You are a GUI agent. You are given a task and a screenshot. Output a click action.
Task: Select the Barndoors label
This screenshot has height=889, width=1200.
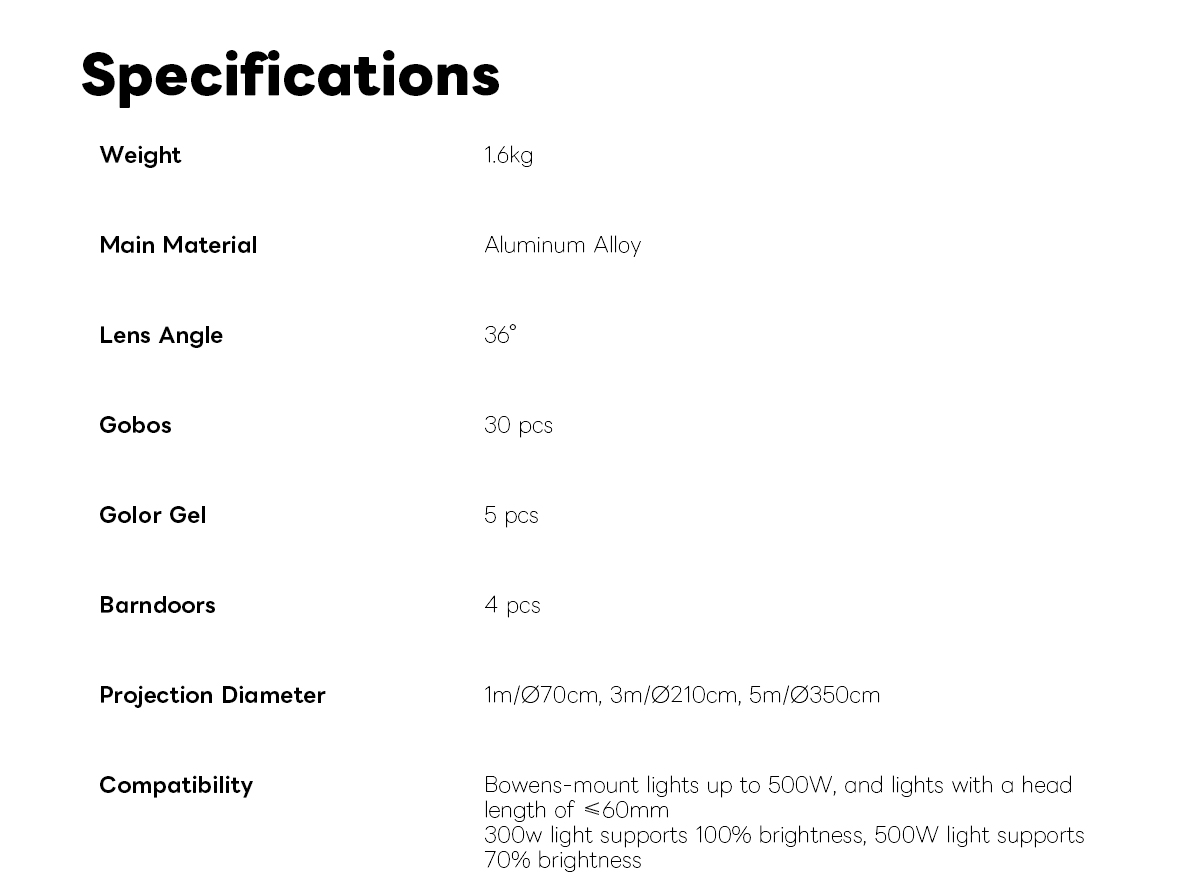coord(157,605)
